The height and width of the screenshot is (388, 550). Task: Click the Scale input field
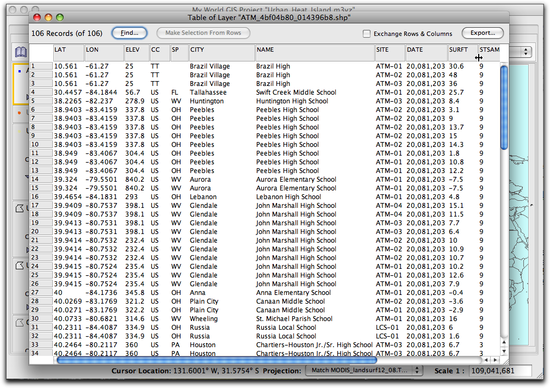tap(500, 370)
